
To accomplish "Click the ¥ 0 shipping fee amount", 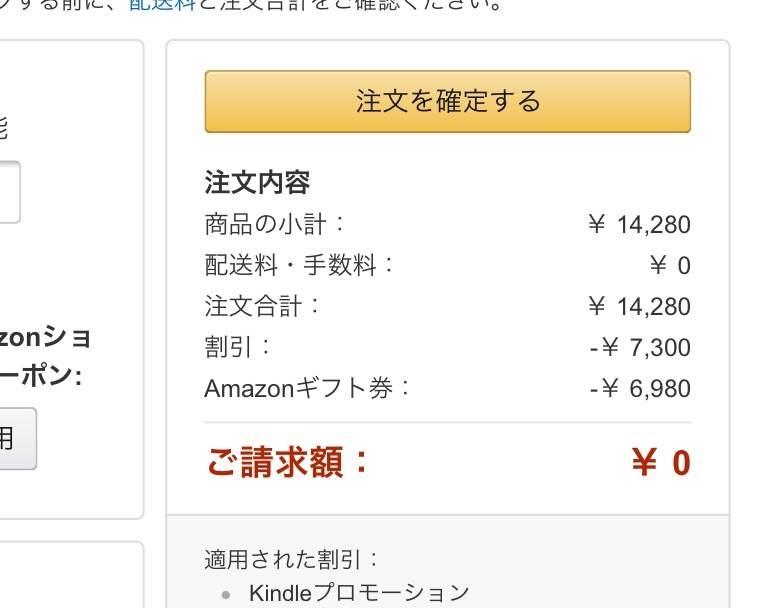I will coord(670,266).
